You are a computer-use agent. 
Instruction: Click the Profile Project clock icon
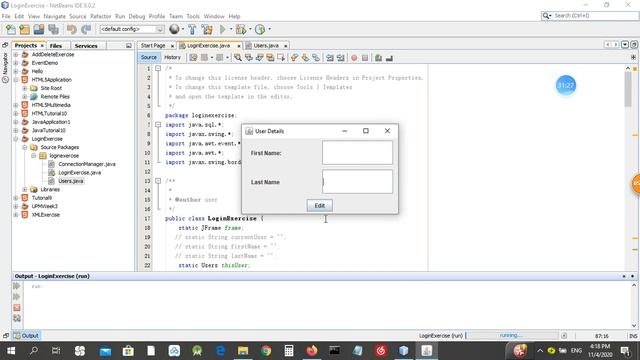click(x=260, y=29)
